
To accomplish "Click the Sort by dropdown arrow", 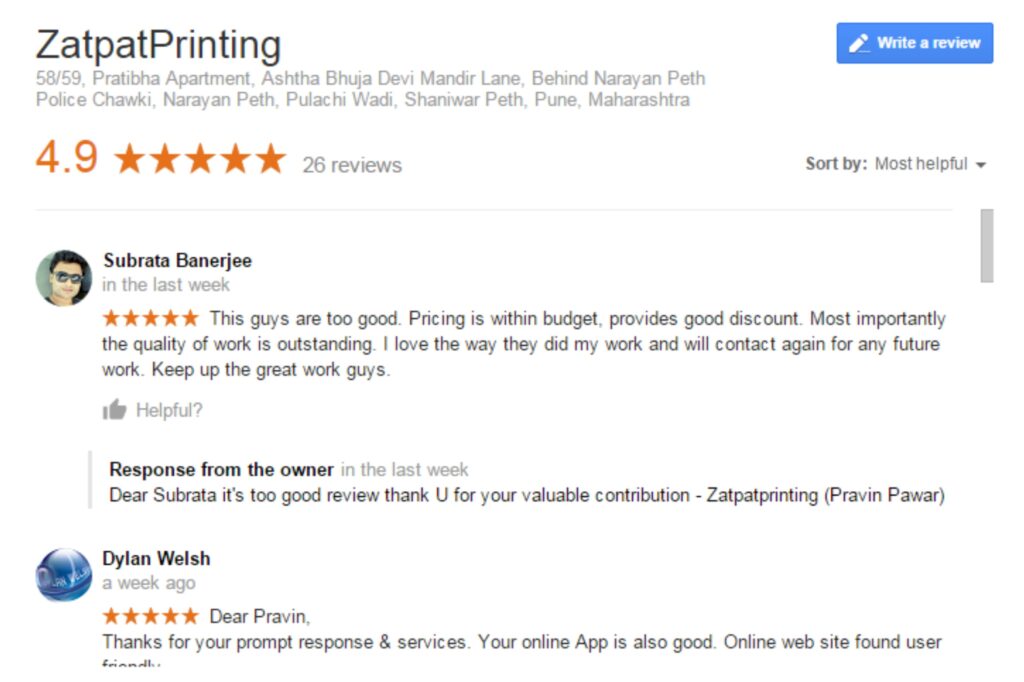I will coord(981,165).
